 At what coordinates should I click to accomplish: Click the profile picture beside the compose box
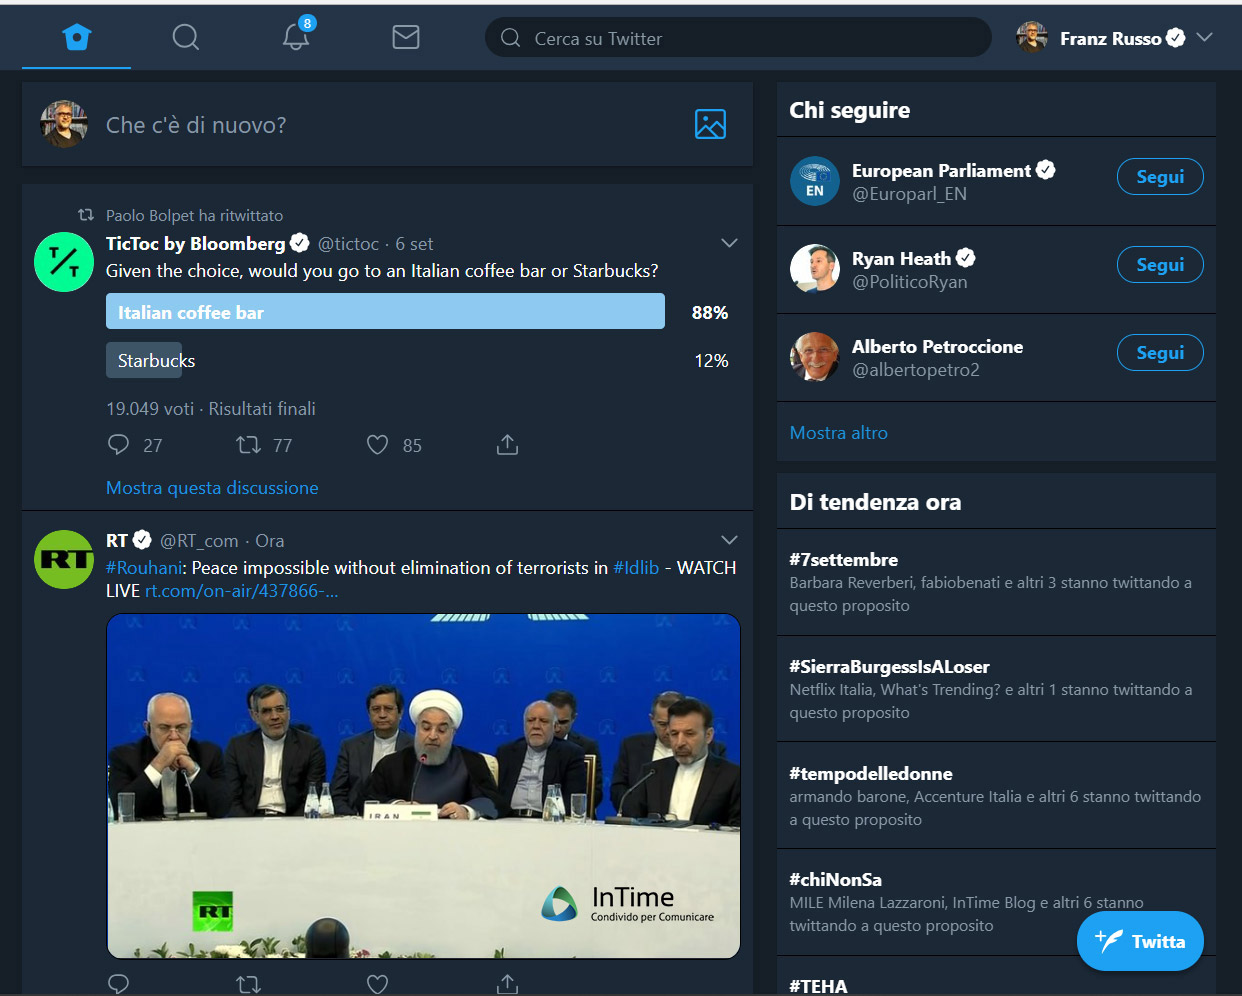point(64,124)
